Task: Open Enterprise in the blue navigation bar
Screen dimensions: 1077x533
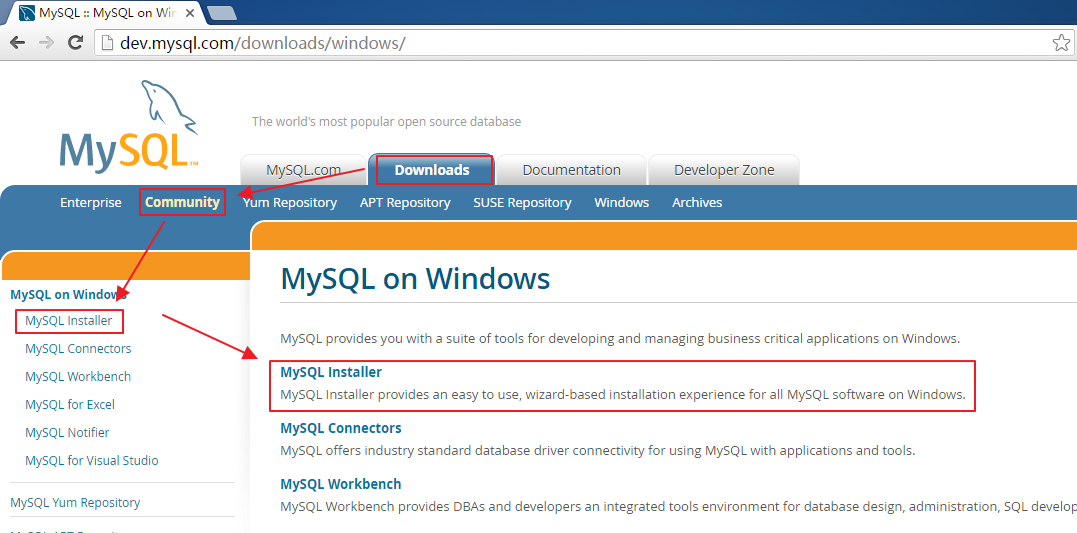Action: pyautogui.click(x=91, y=203)
